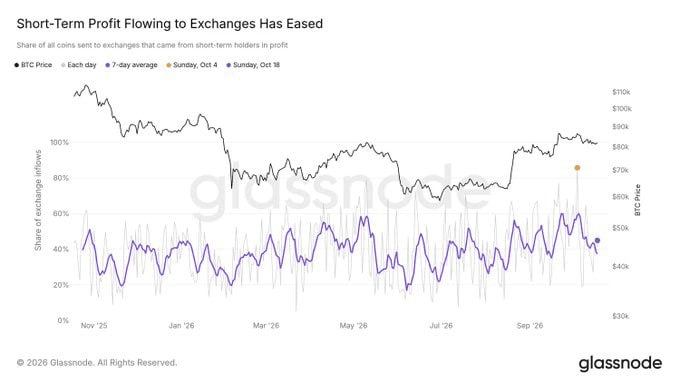Click the orange Oct 4 data point
Image resolution: width=680 pixels, height=383 pixels.
tap(577, 168)
